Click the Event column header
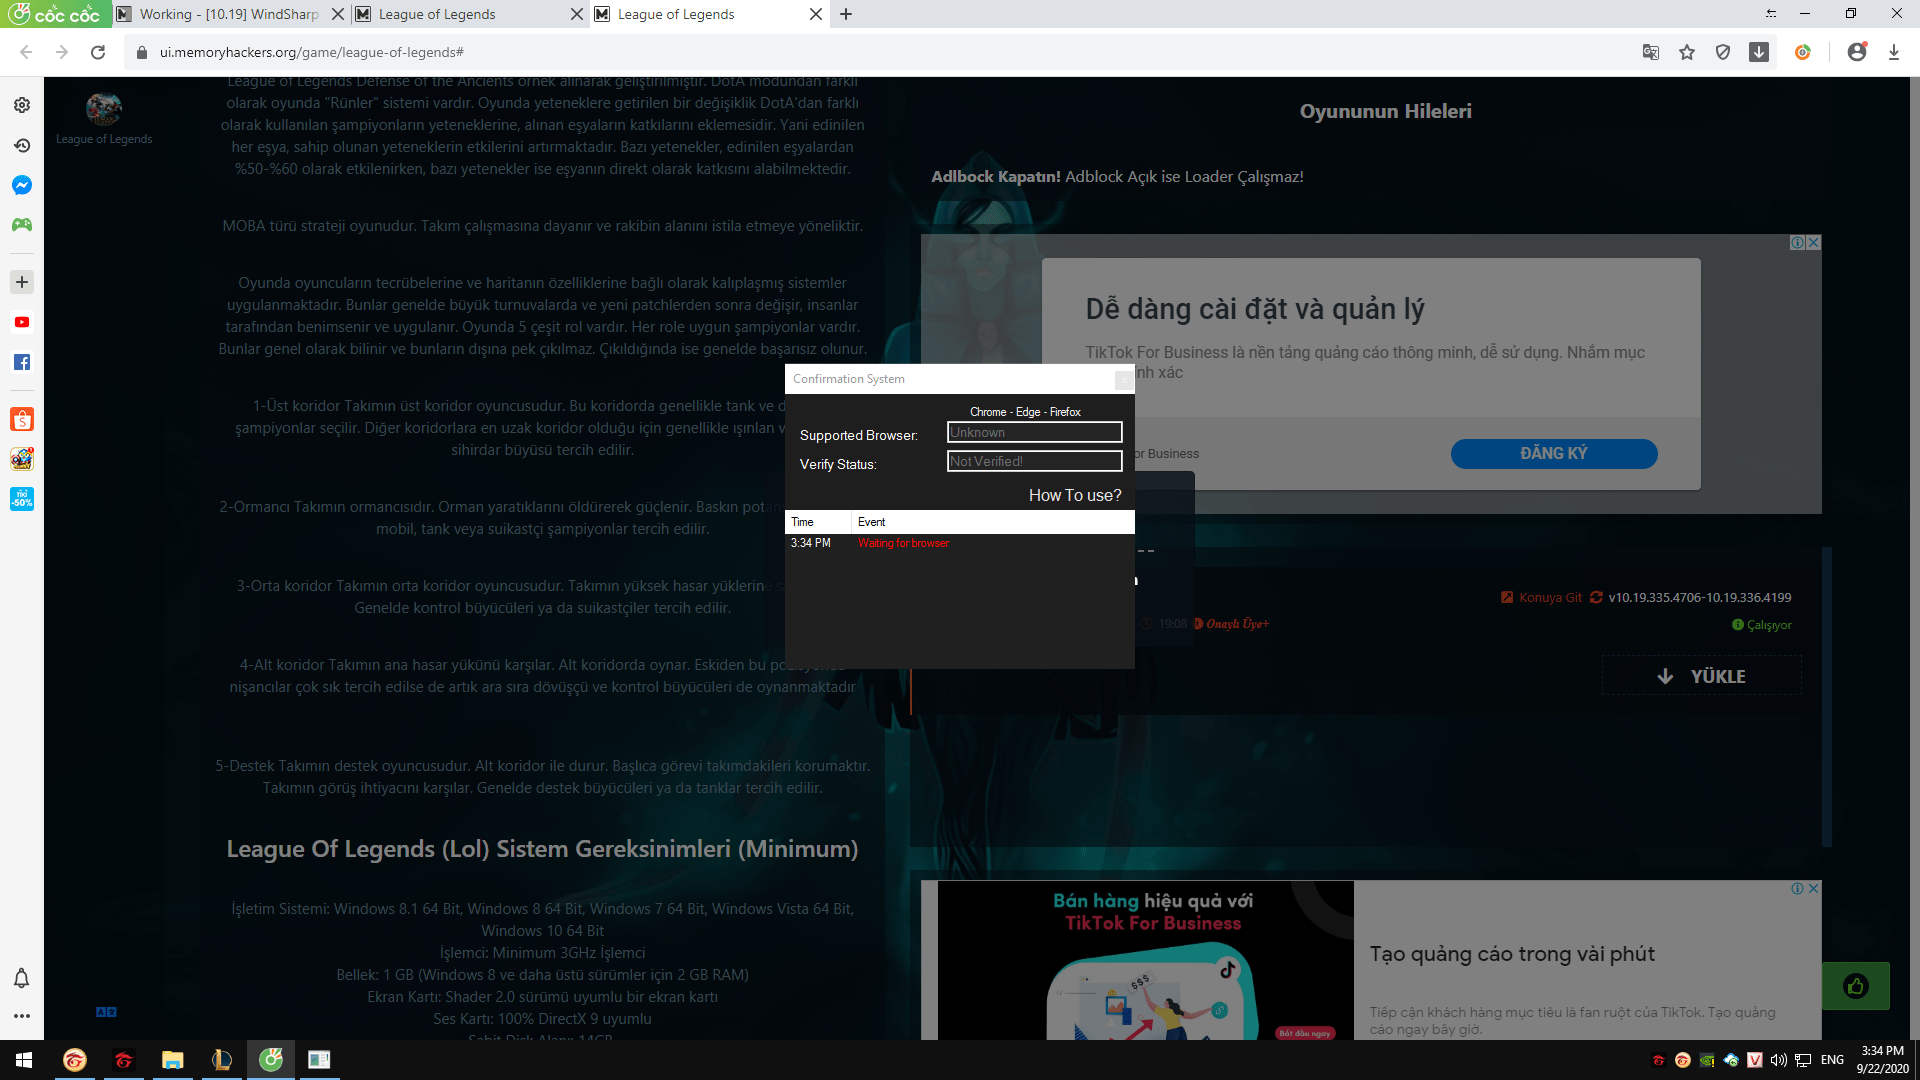 (x=993, y=522)
